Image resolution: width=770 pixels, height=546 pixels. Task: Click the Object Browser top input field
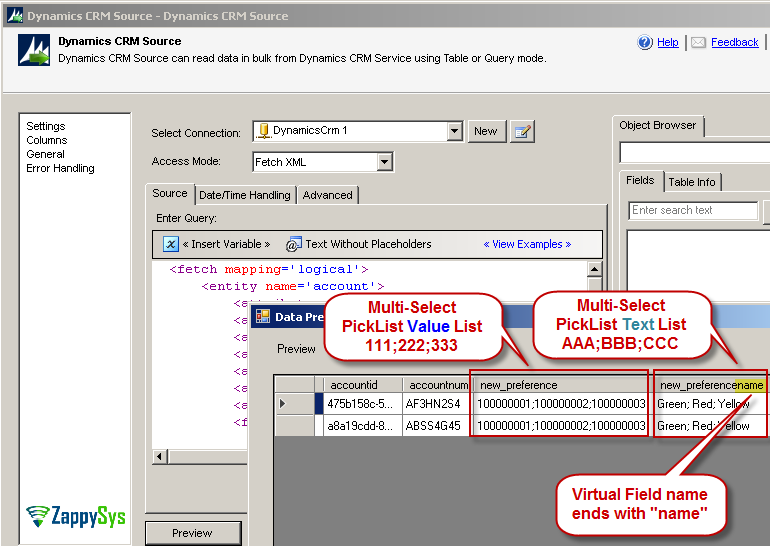pyautogui.click(x=694, y=152)
